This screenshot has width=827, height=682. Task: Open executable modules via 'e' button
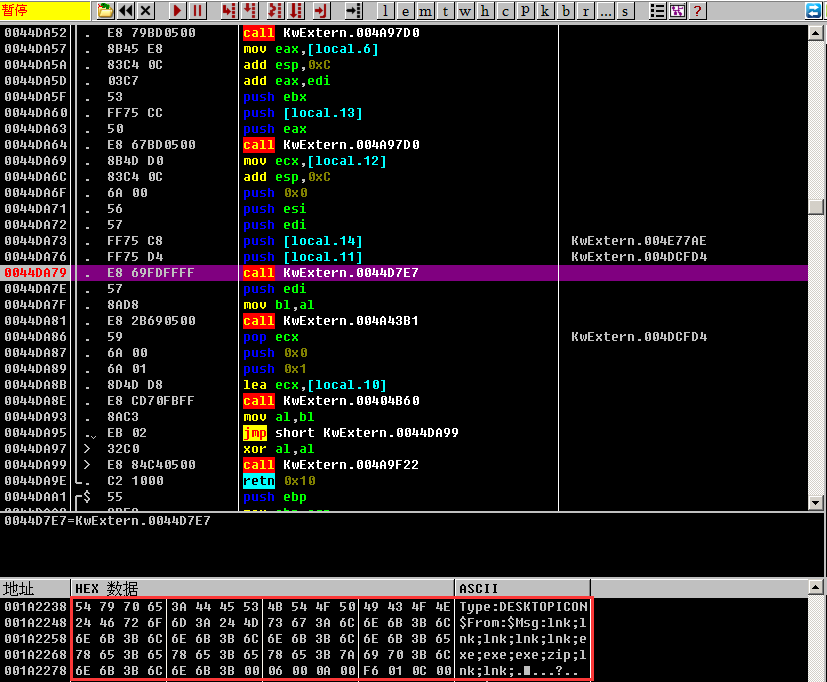[x=405, y=11]
